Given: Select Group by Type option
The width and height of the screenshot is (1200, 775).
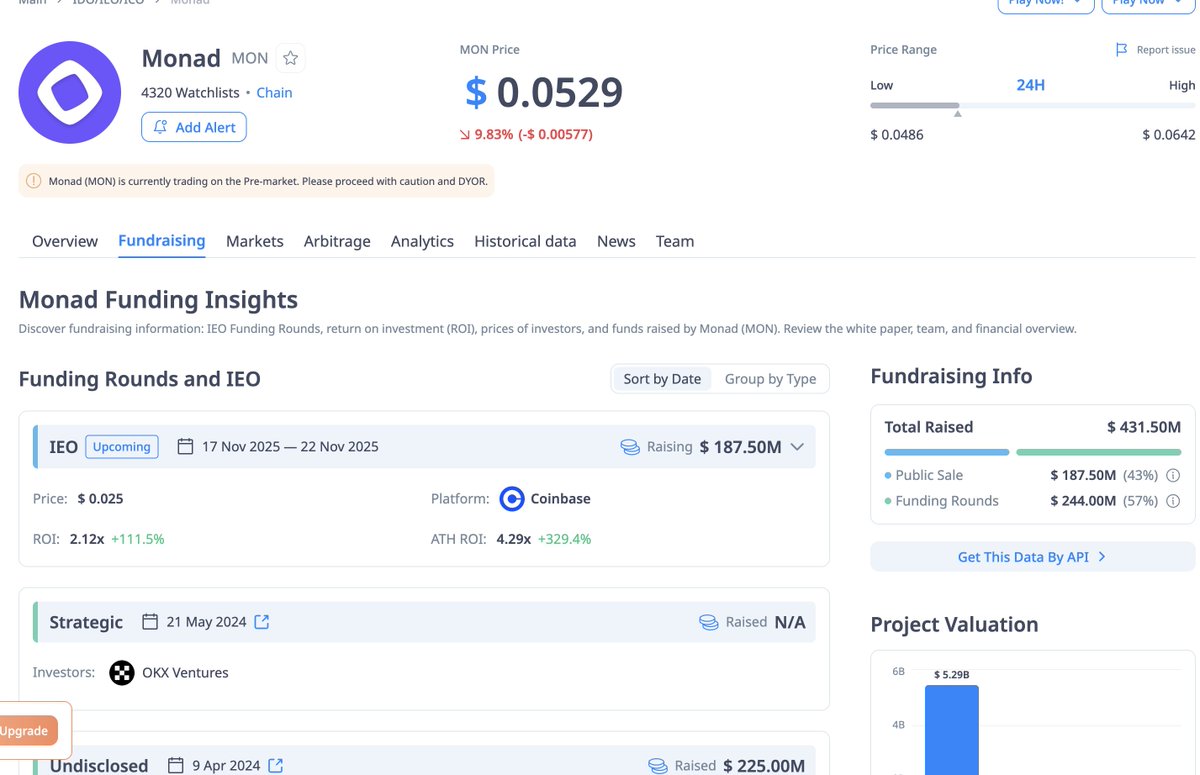Looking at the screenshot, I should (770, 379).
